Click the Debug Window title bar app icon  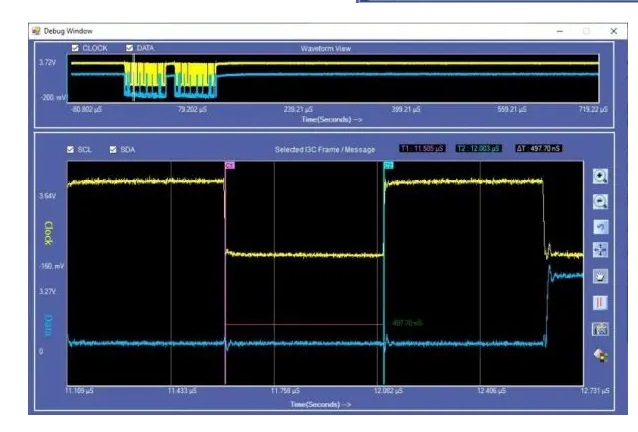click(37, 31)
